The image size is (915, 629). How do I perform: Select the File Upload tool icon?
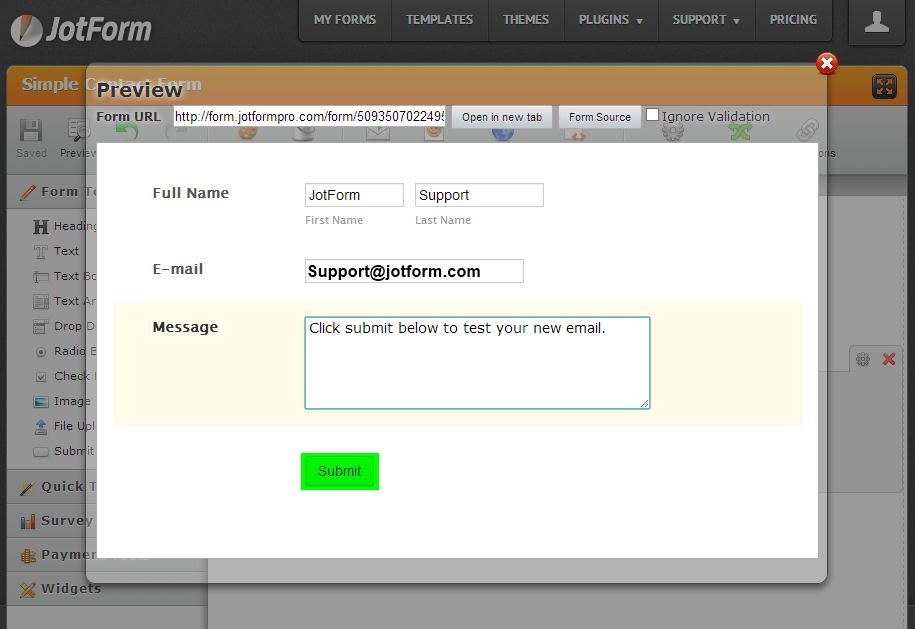point(41,427)
